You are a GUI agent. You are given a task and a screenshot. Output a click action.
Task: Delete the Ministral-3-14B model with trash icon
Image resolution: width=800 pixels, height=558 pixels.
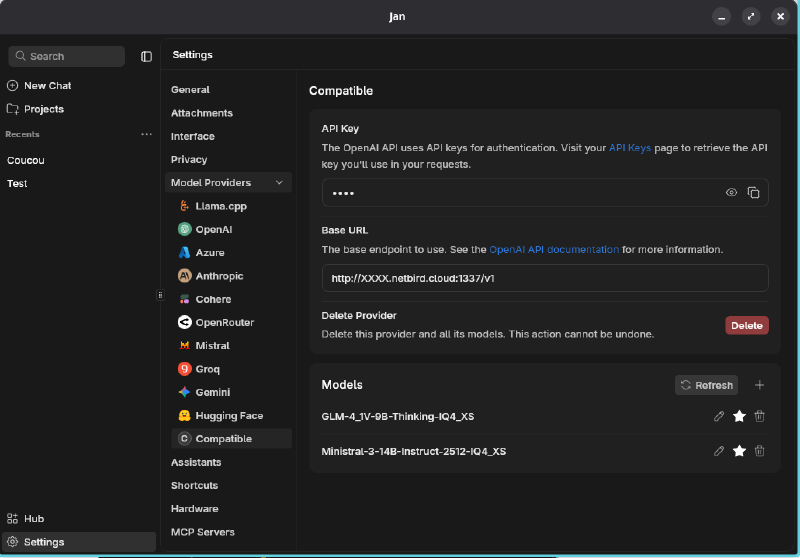[x=759, y=451]
